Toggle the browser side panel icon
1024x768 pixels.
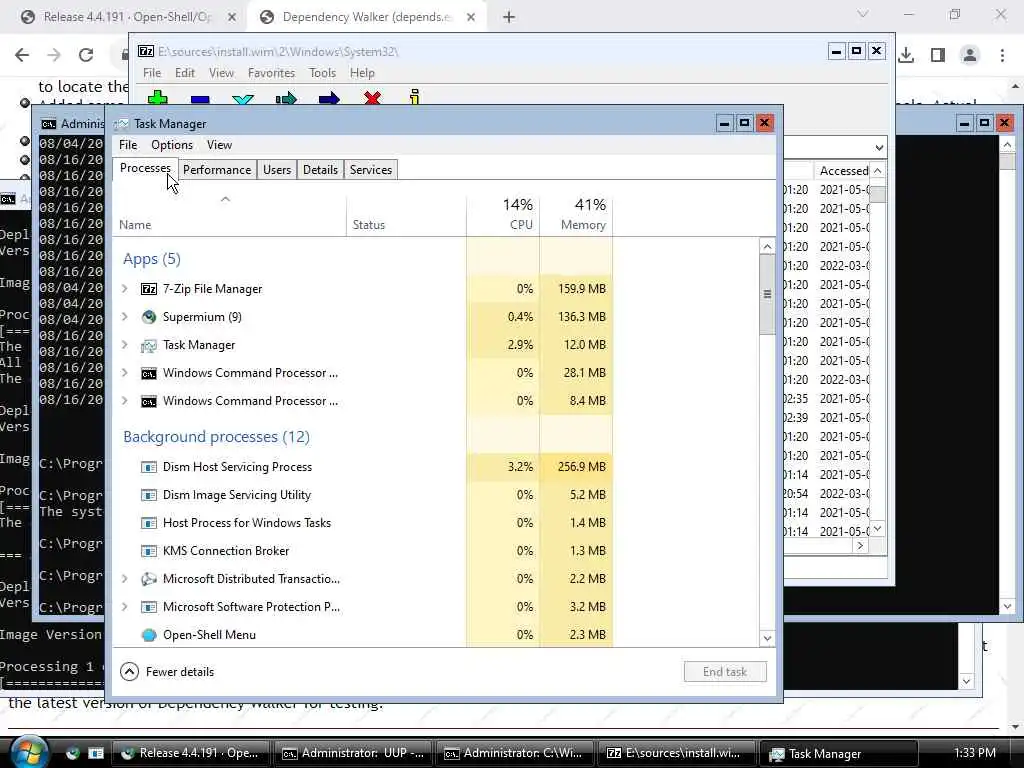(938, 55)
